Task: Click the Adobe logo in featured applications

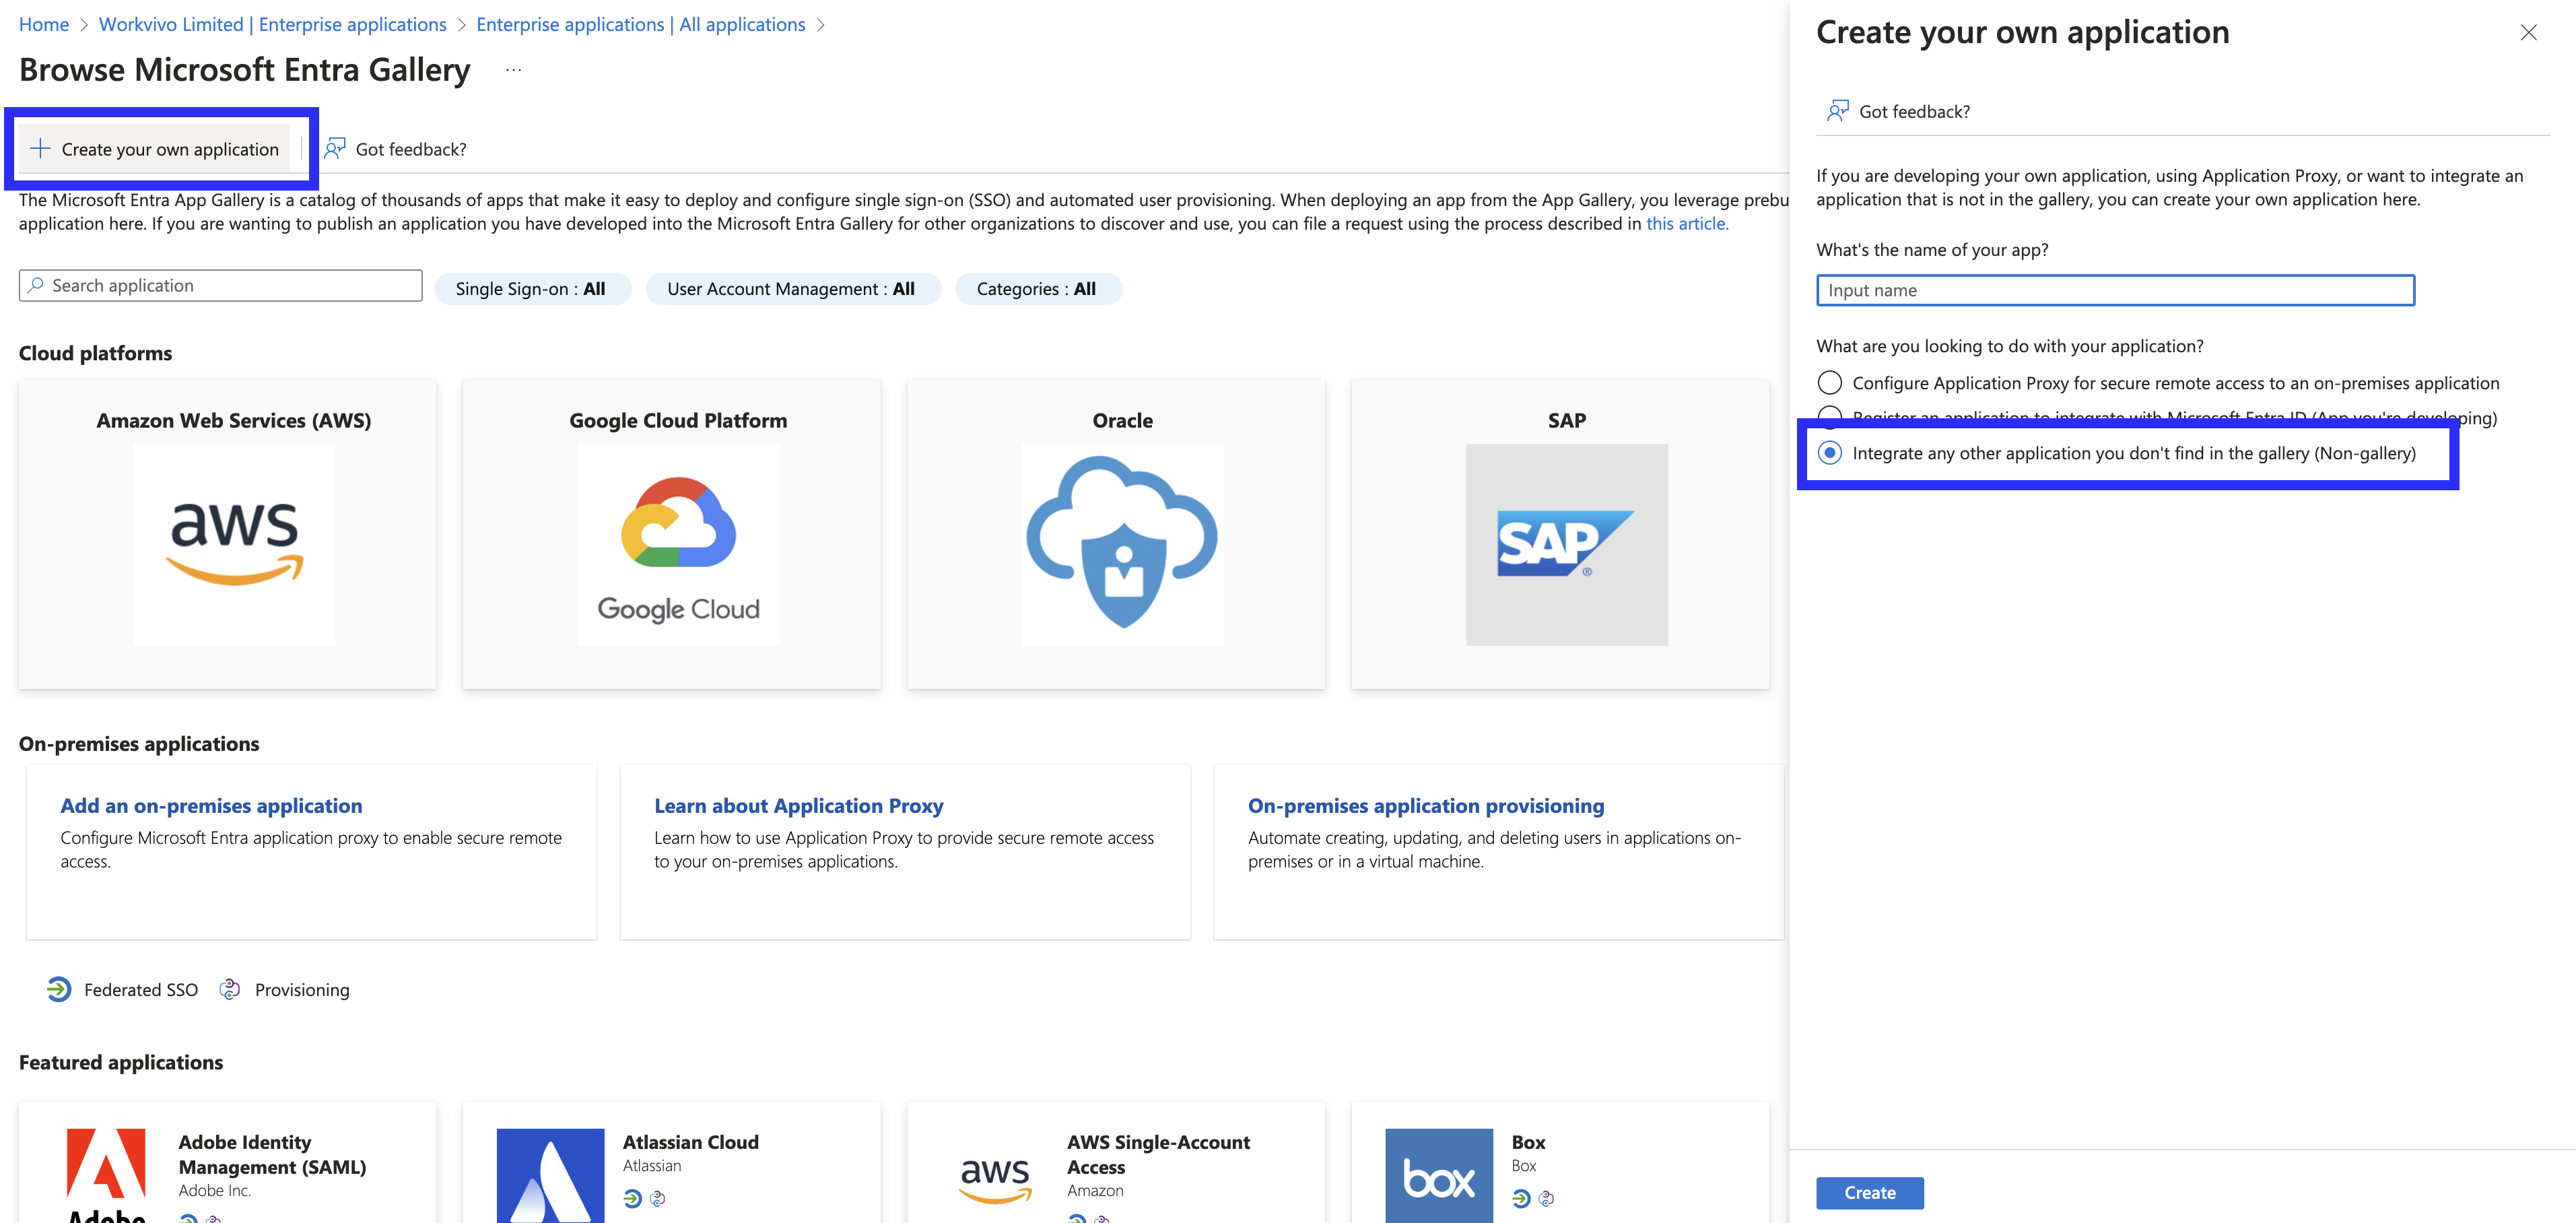Action: point(106,1175)
